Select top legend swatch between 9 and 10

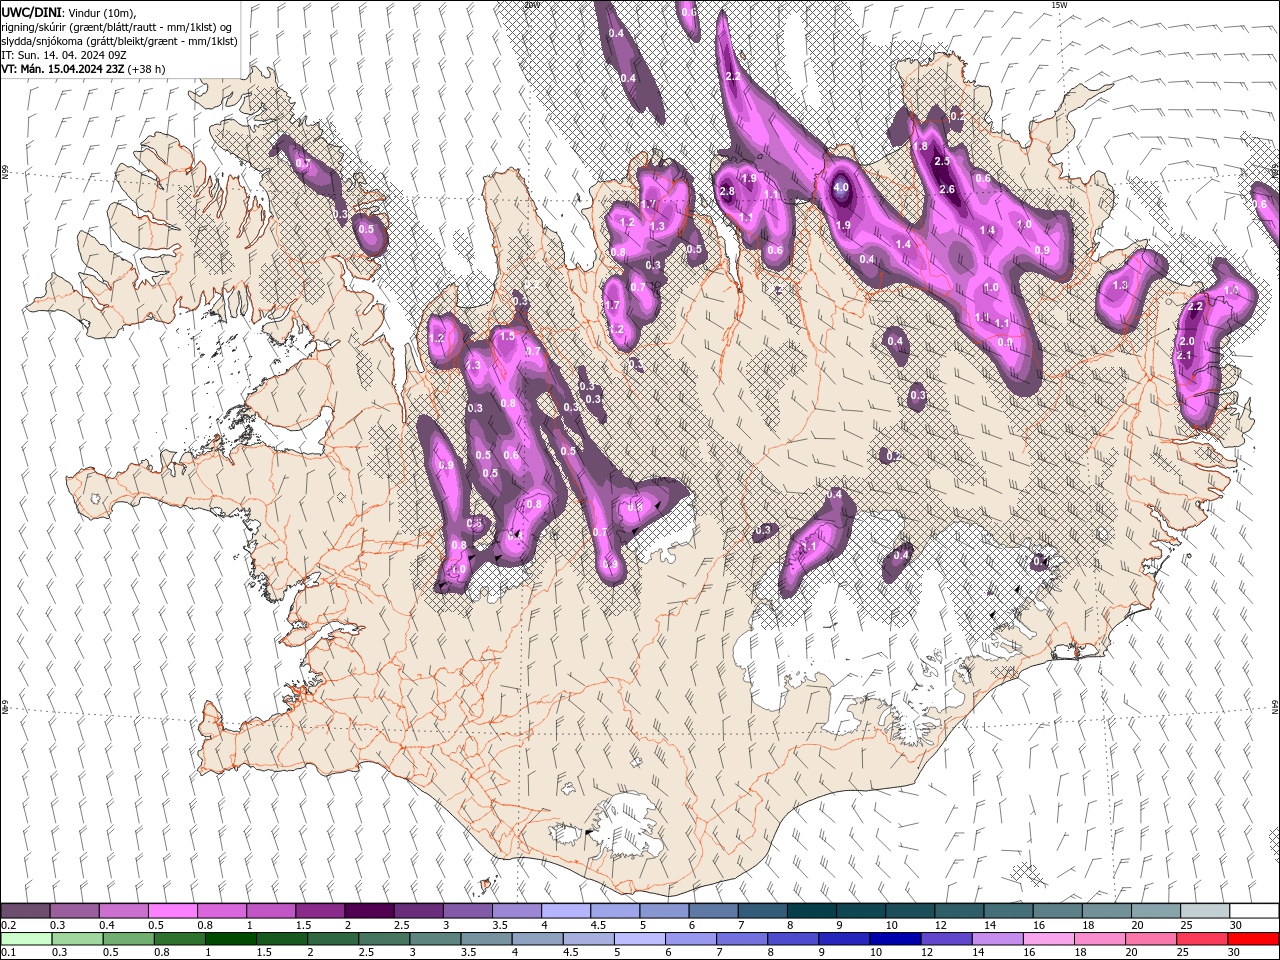[861, 911]
